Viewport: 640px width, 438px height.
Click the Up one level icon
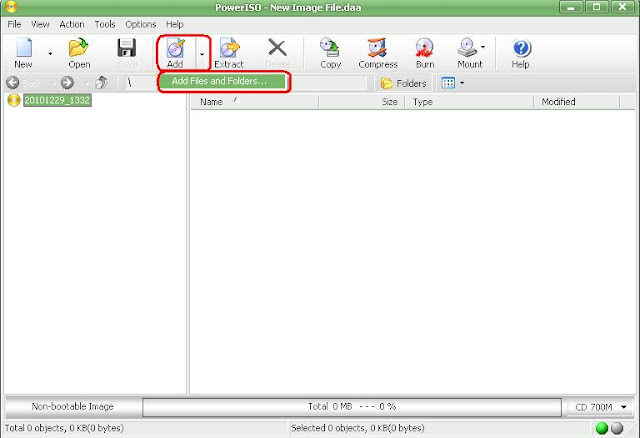click(x=101, y=82)
